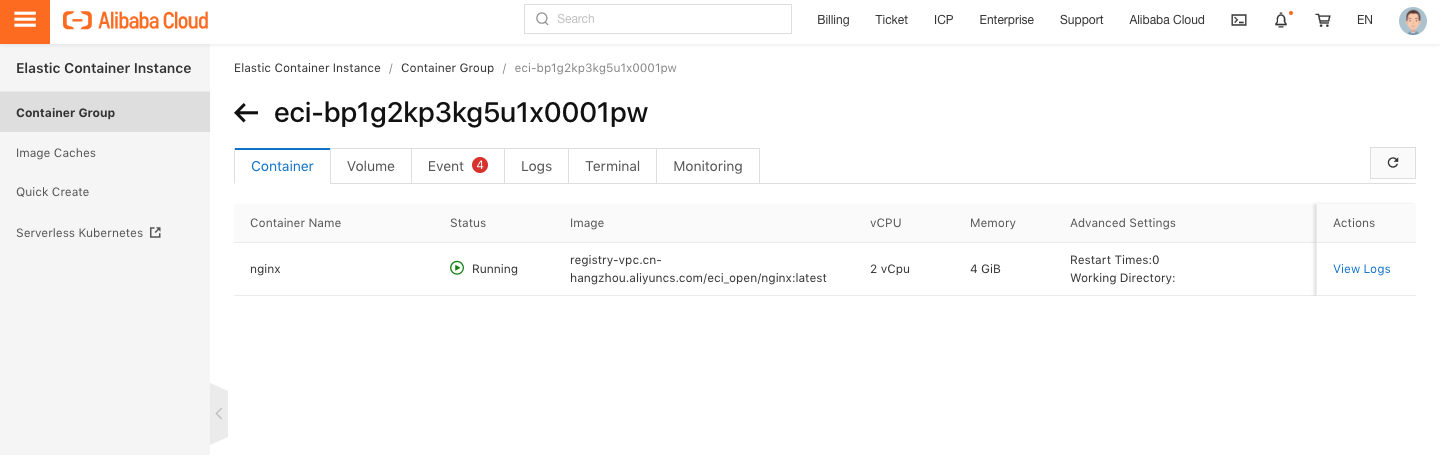
Task: Open the EN language selector
Action: [x=1365, y=20]
